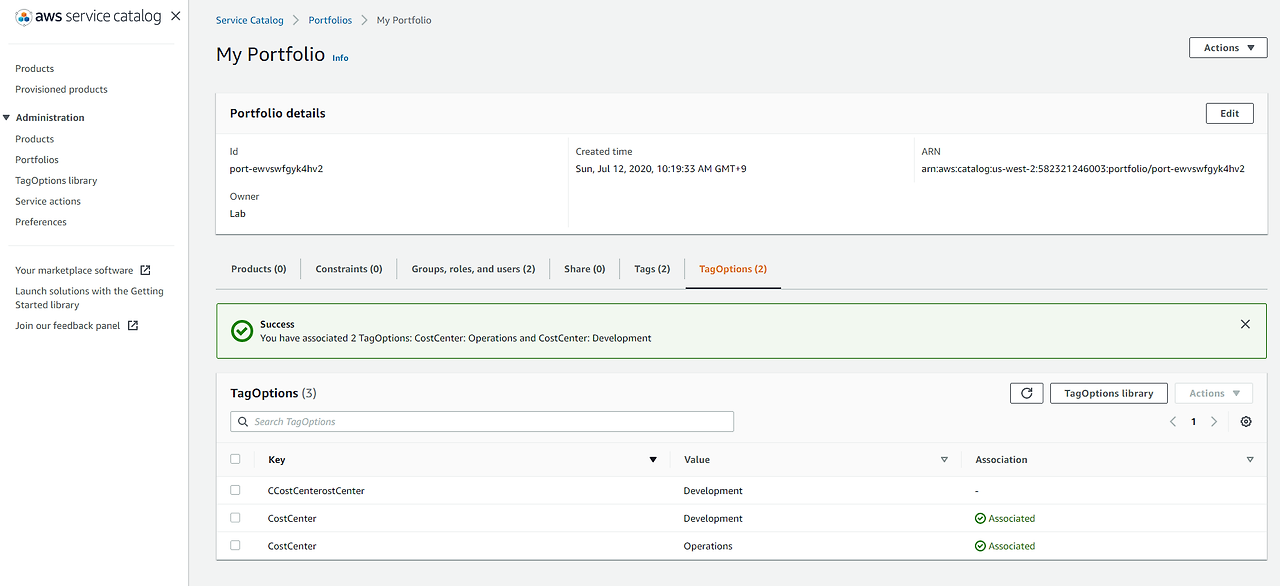Switch to the Tags (2) tab
The image size is (1280, 586).
click(x=652, y=269)
